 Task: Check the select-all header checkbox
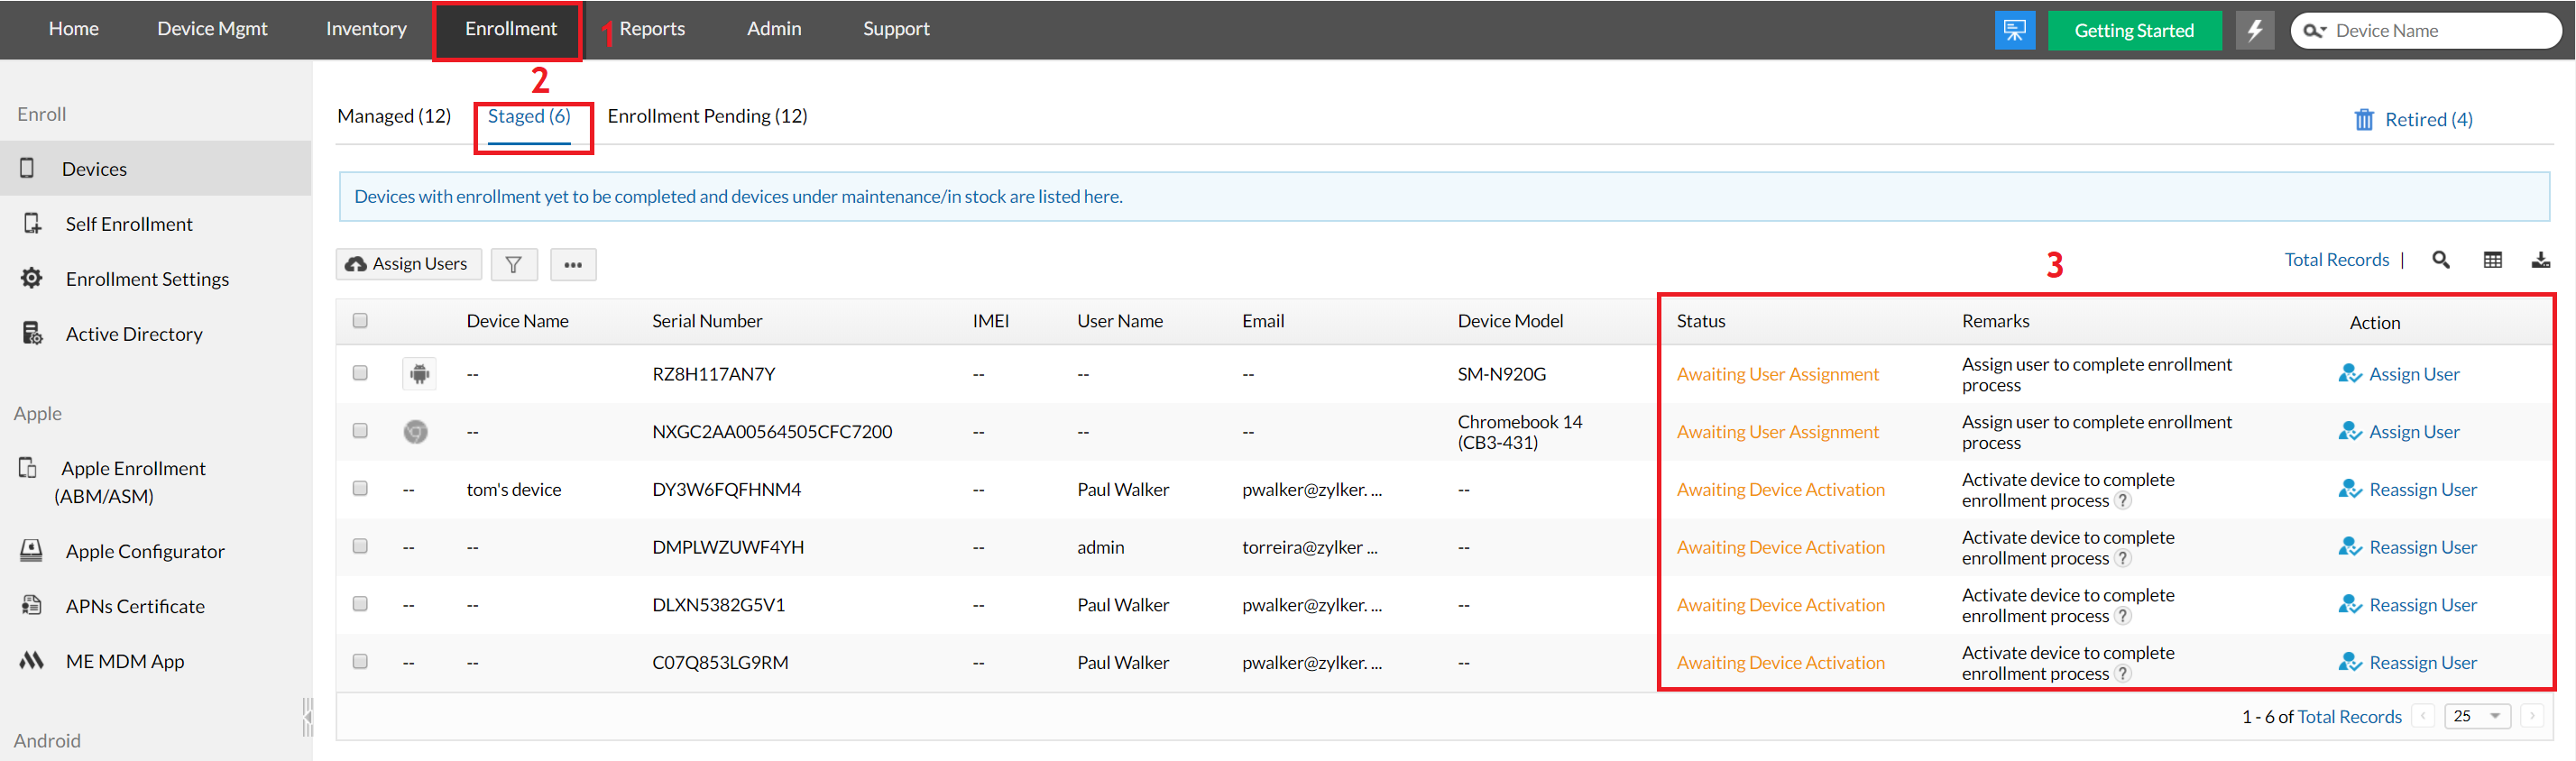360,320
